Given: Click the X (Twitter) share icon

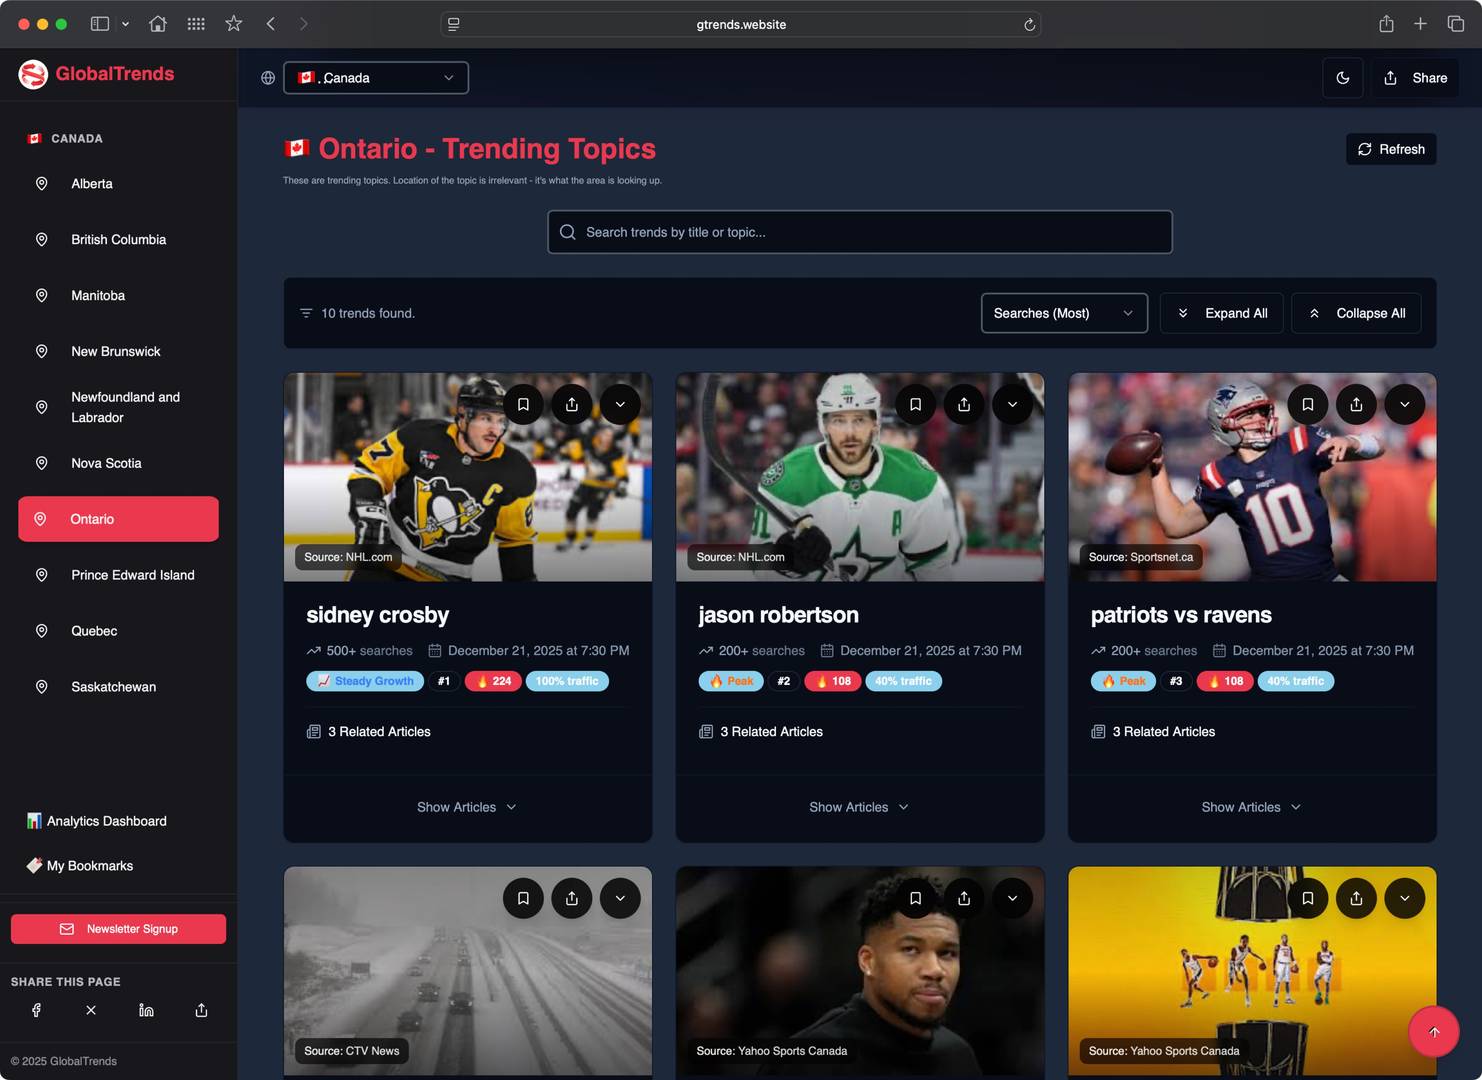Looking at the screenshot, I should (x=91, y=1010).
